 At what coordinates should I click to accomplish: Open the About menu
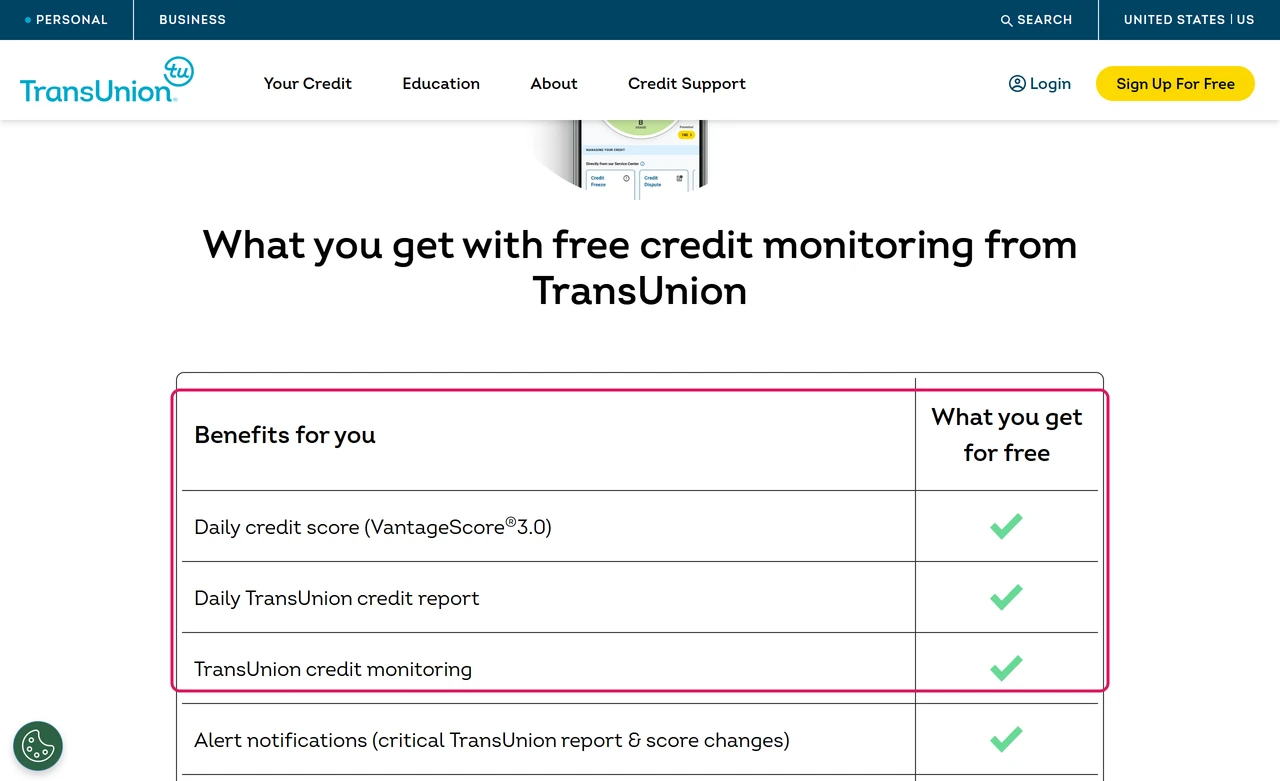(x=554, y=84)
